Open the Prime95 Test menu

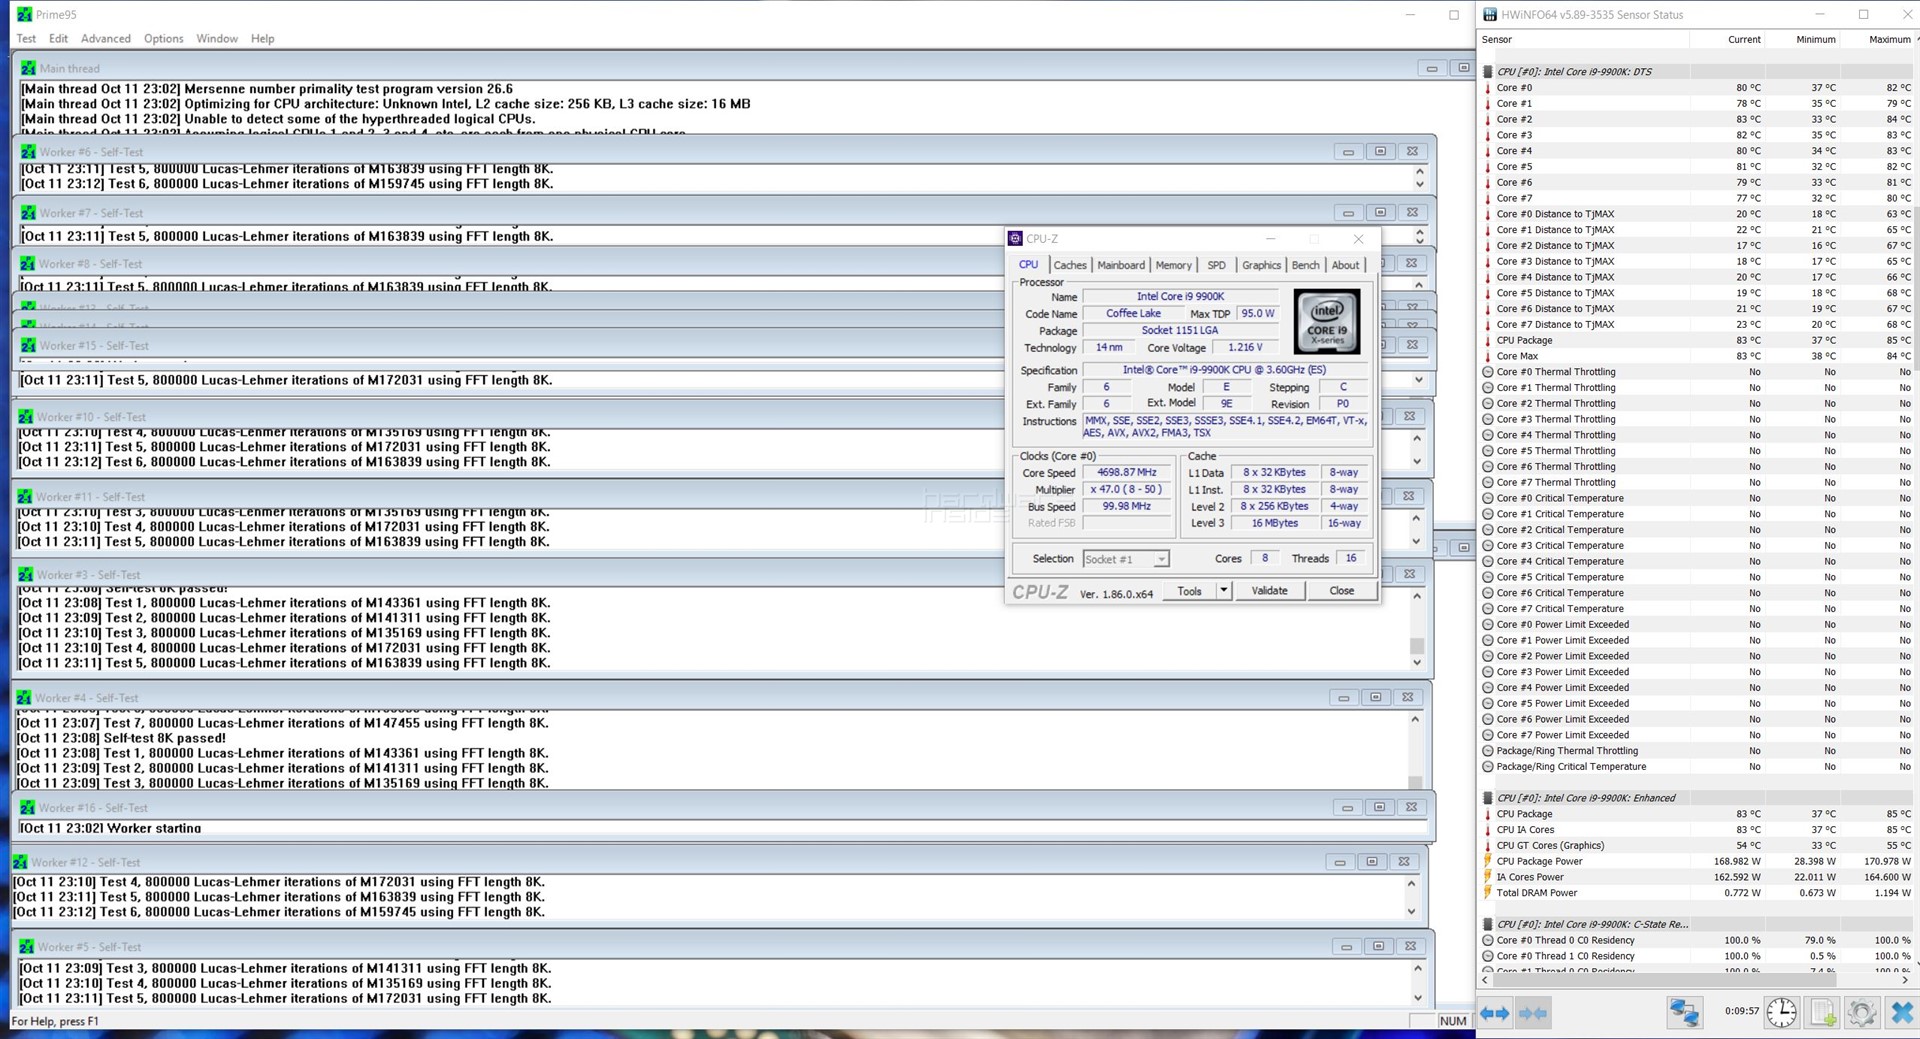pos(26,39)
